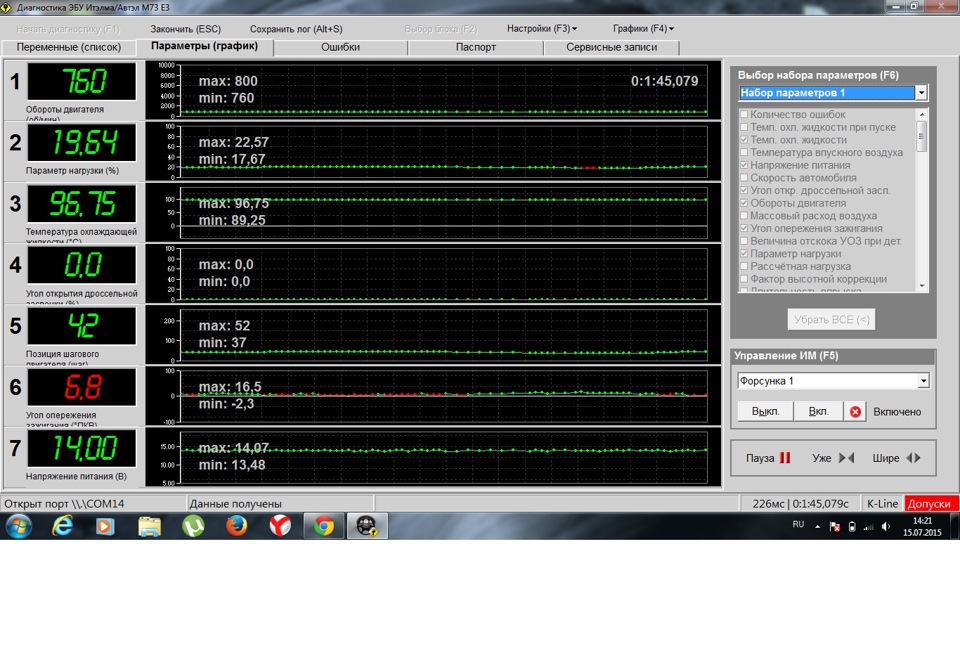
Task: Launch Firefox from the taskbar
Action: [236, 526]
